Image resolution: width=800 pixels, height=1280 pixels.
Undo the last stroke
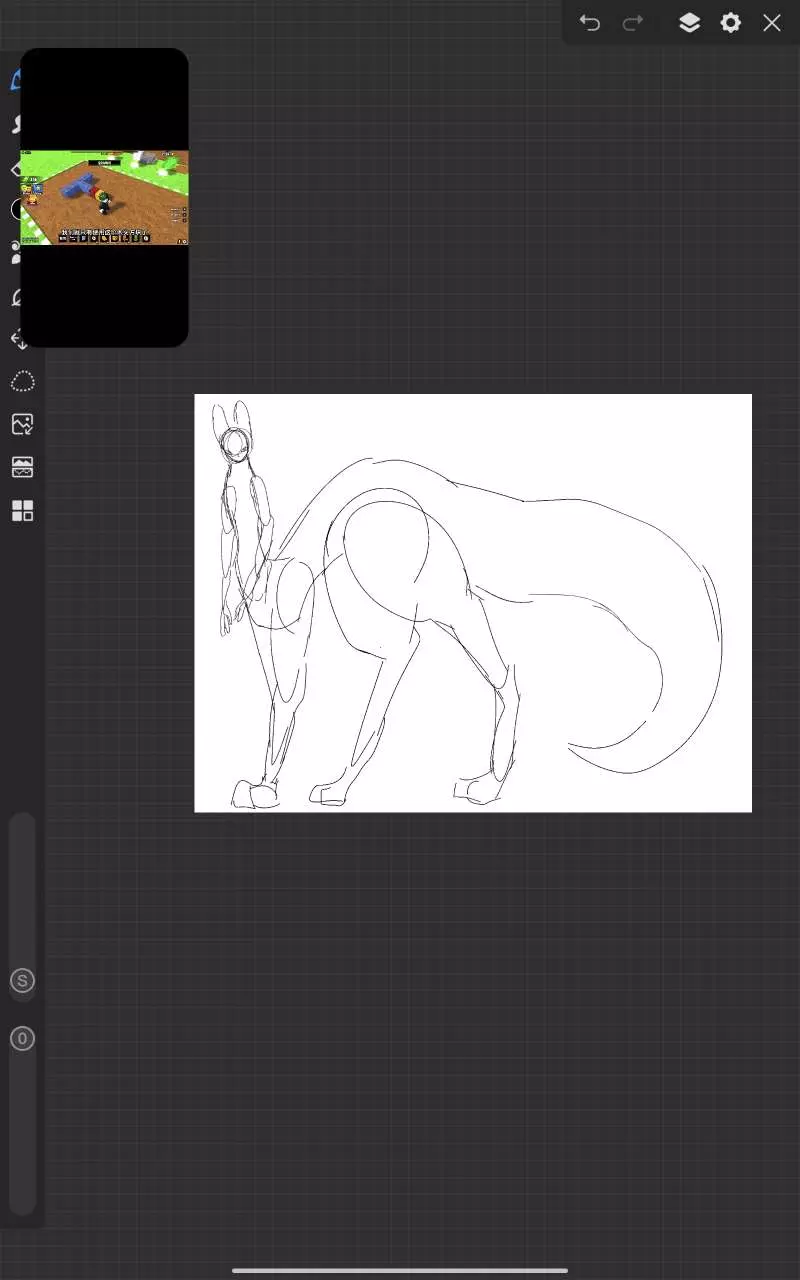coord(590,22)
